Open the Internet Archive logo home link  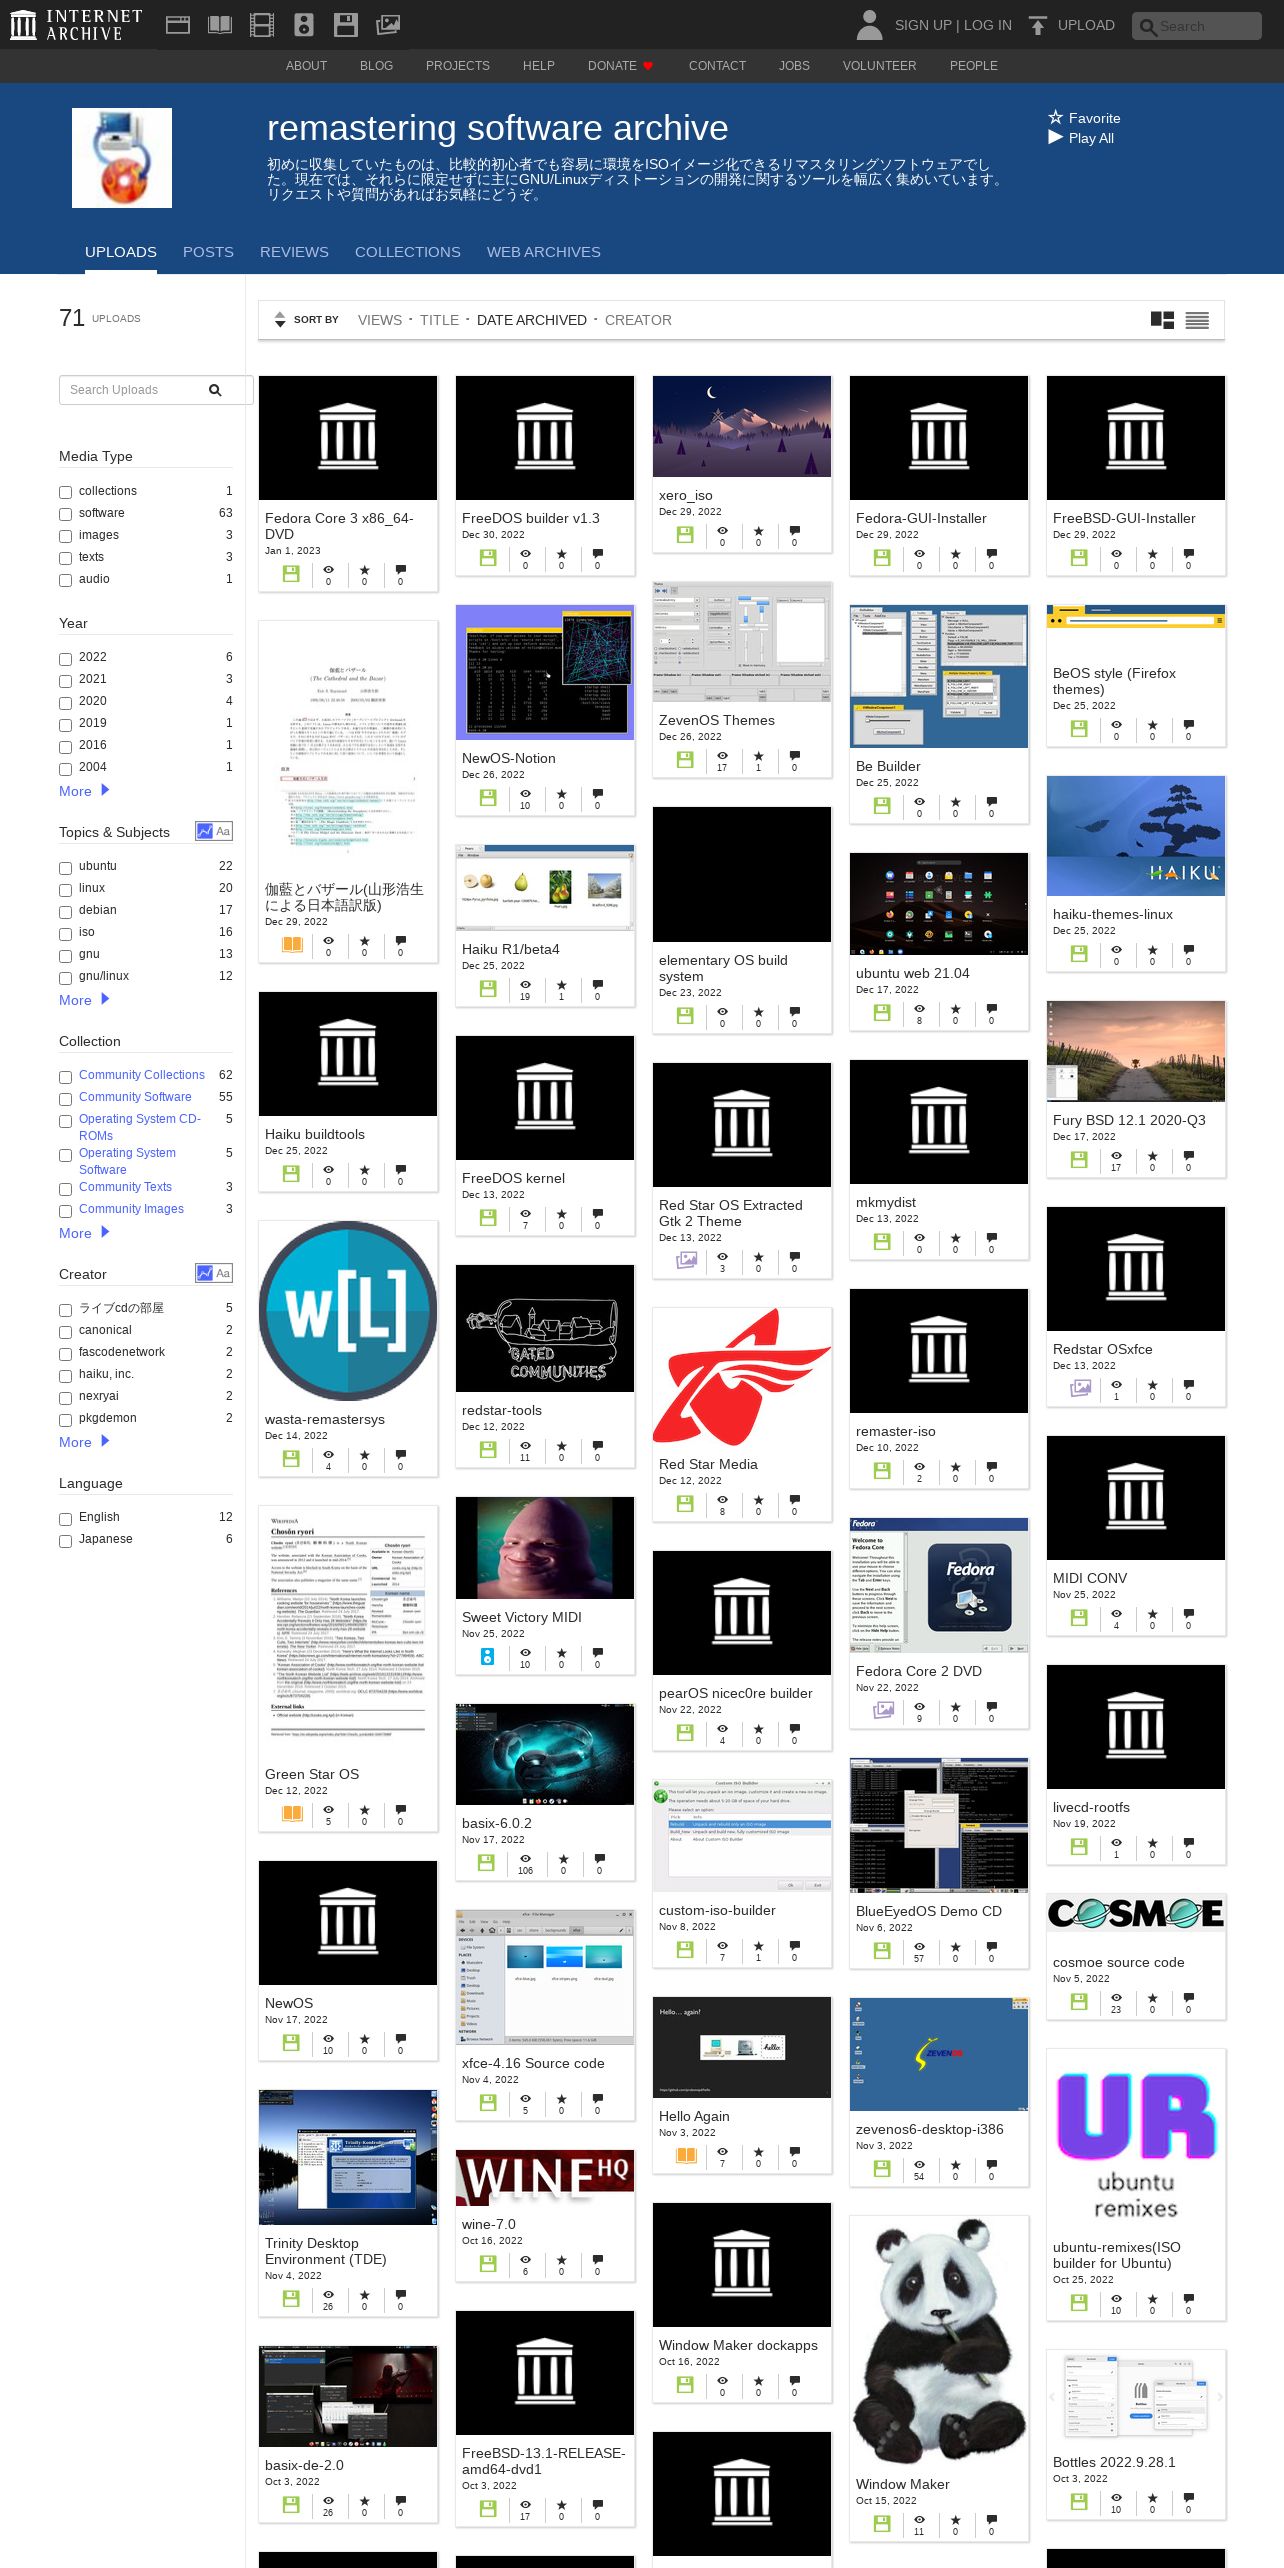(75, 25)
